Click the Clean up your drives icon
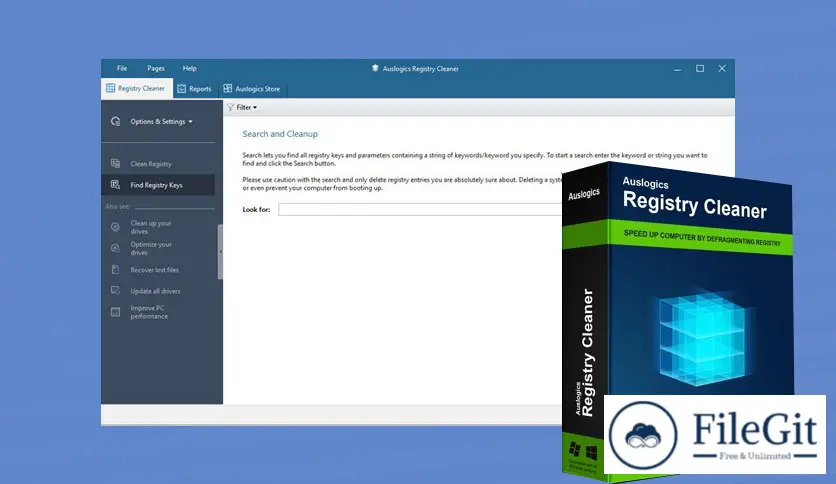 pos(115,227)
